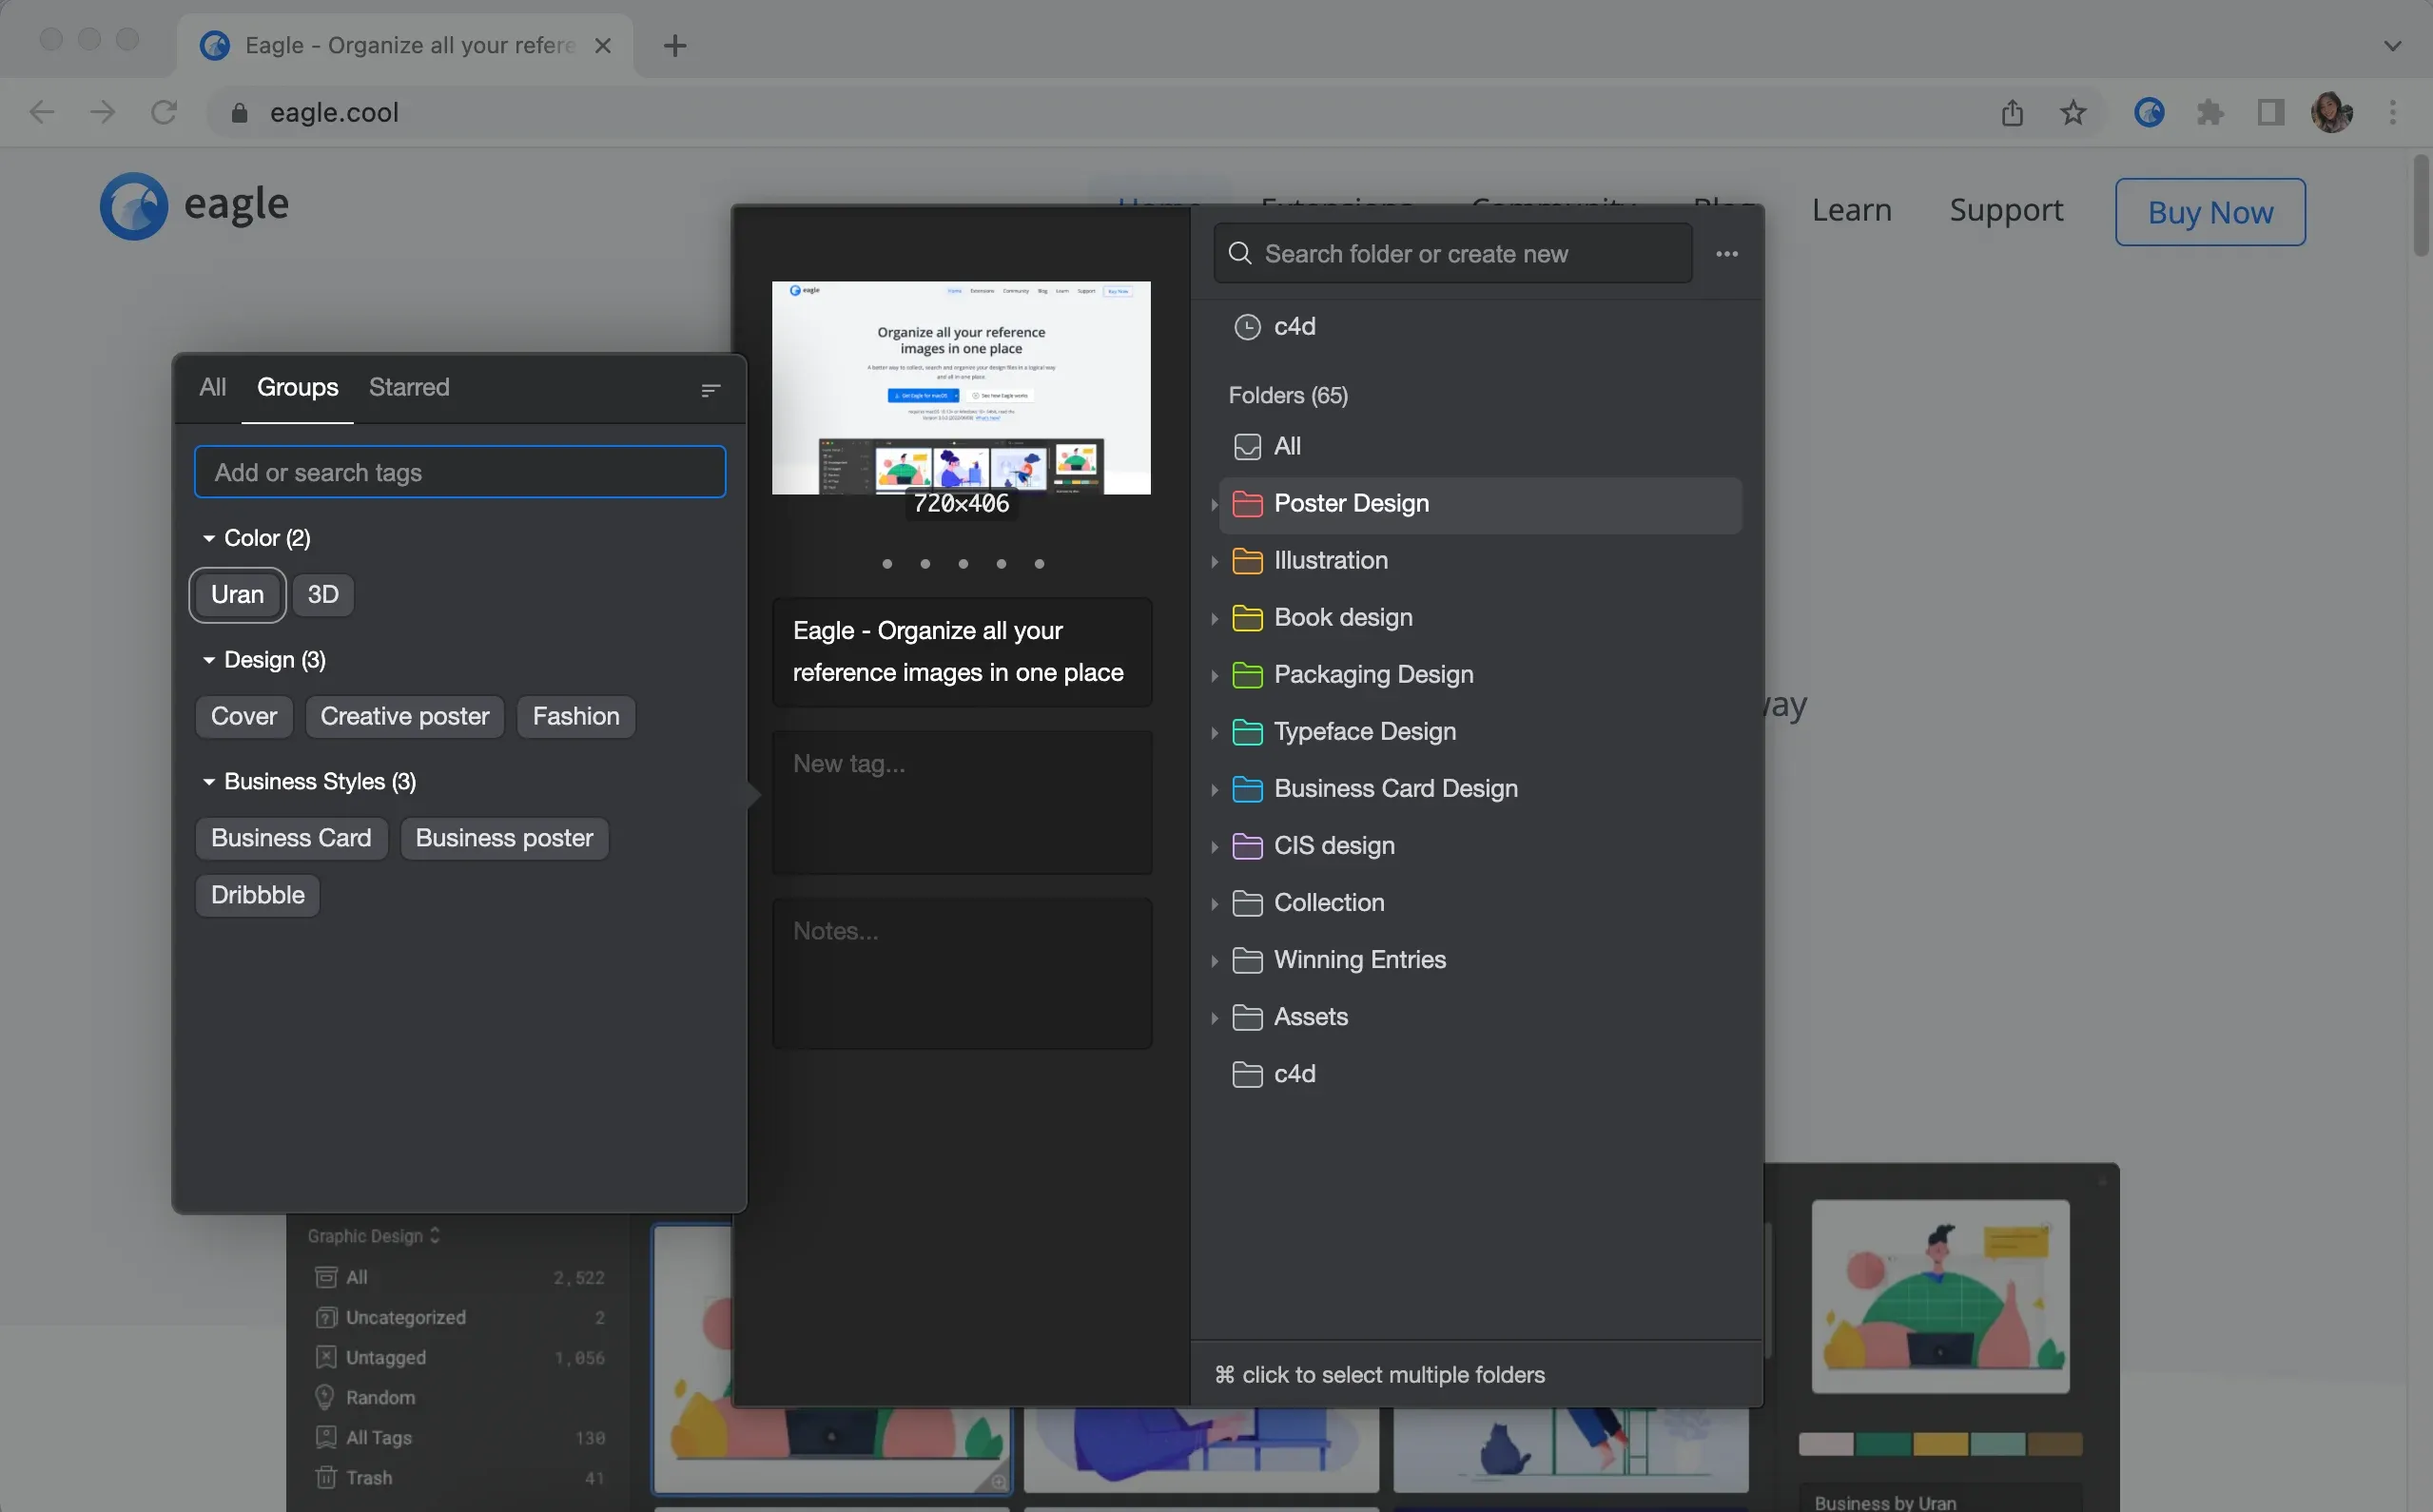Select the c4d folder at list bottom
Viewport: 2433px width, 1512px height.
pos(1480,1074)
